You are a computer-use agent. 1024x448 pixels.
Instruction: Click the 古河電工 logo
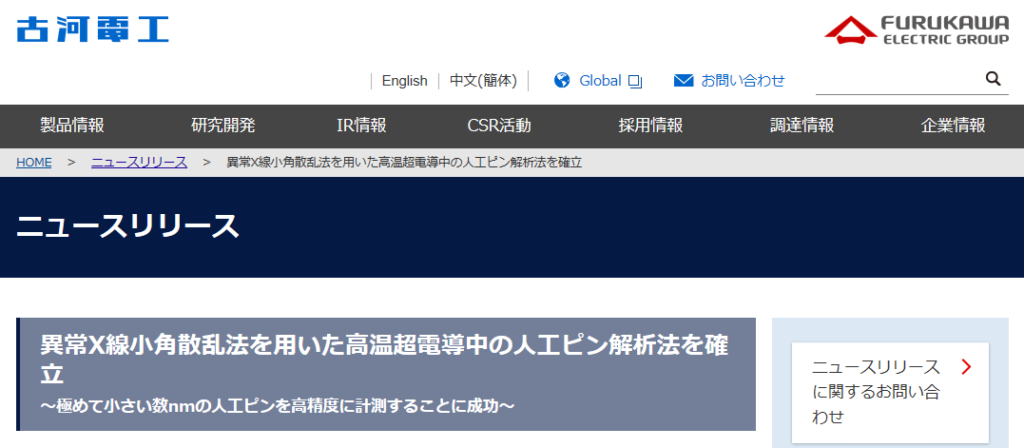pyautogui.click(x=93, y=29)
